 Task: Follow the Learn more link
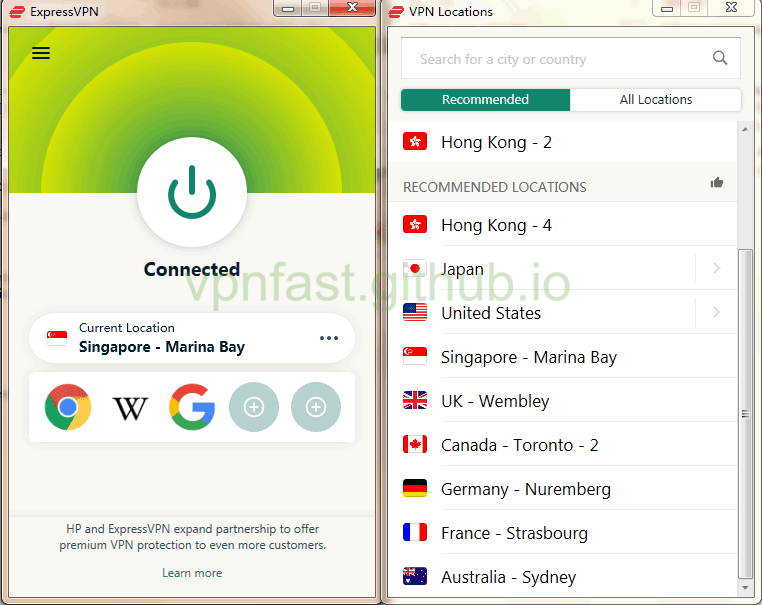(192, 573)
